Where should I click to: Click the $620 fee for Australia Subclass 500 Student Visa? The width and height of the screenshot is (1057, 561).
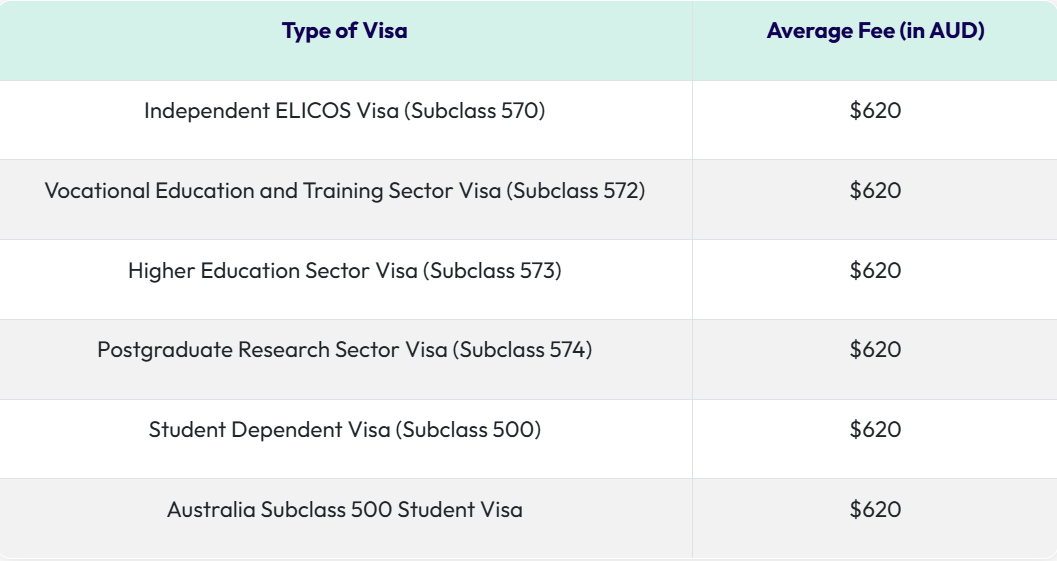(x=875, y=510)
